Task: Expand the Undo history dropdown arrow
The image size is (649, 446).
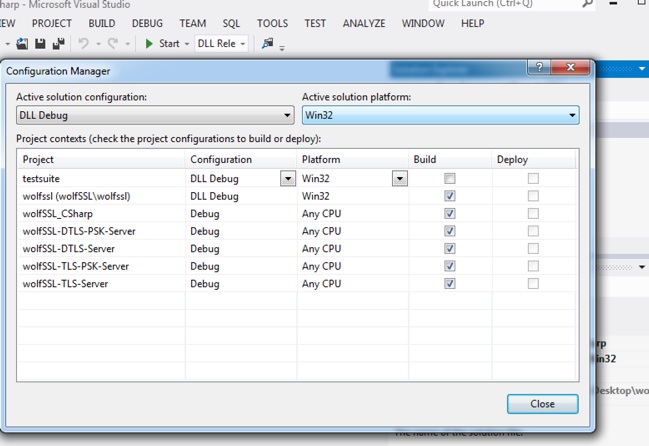Action: (x=98, y=44)
